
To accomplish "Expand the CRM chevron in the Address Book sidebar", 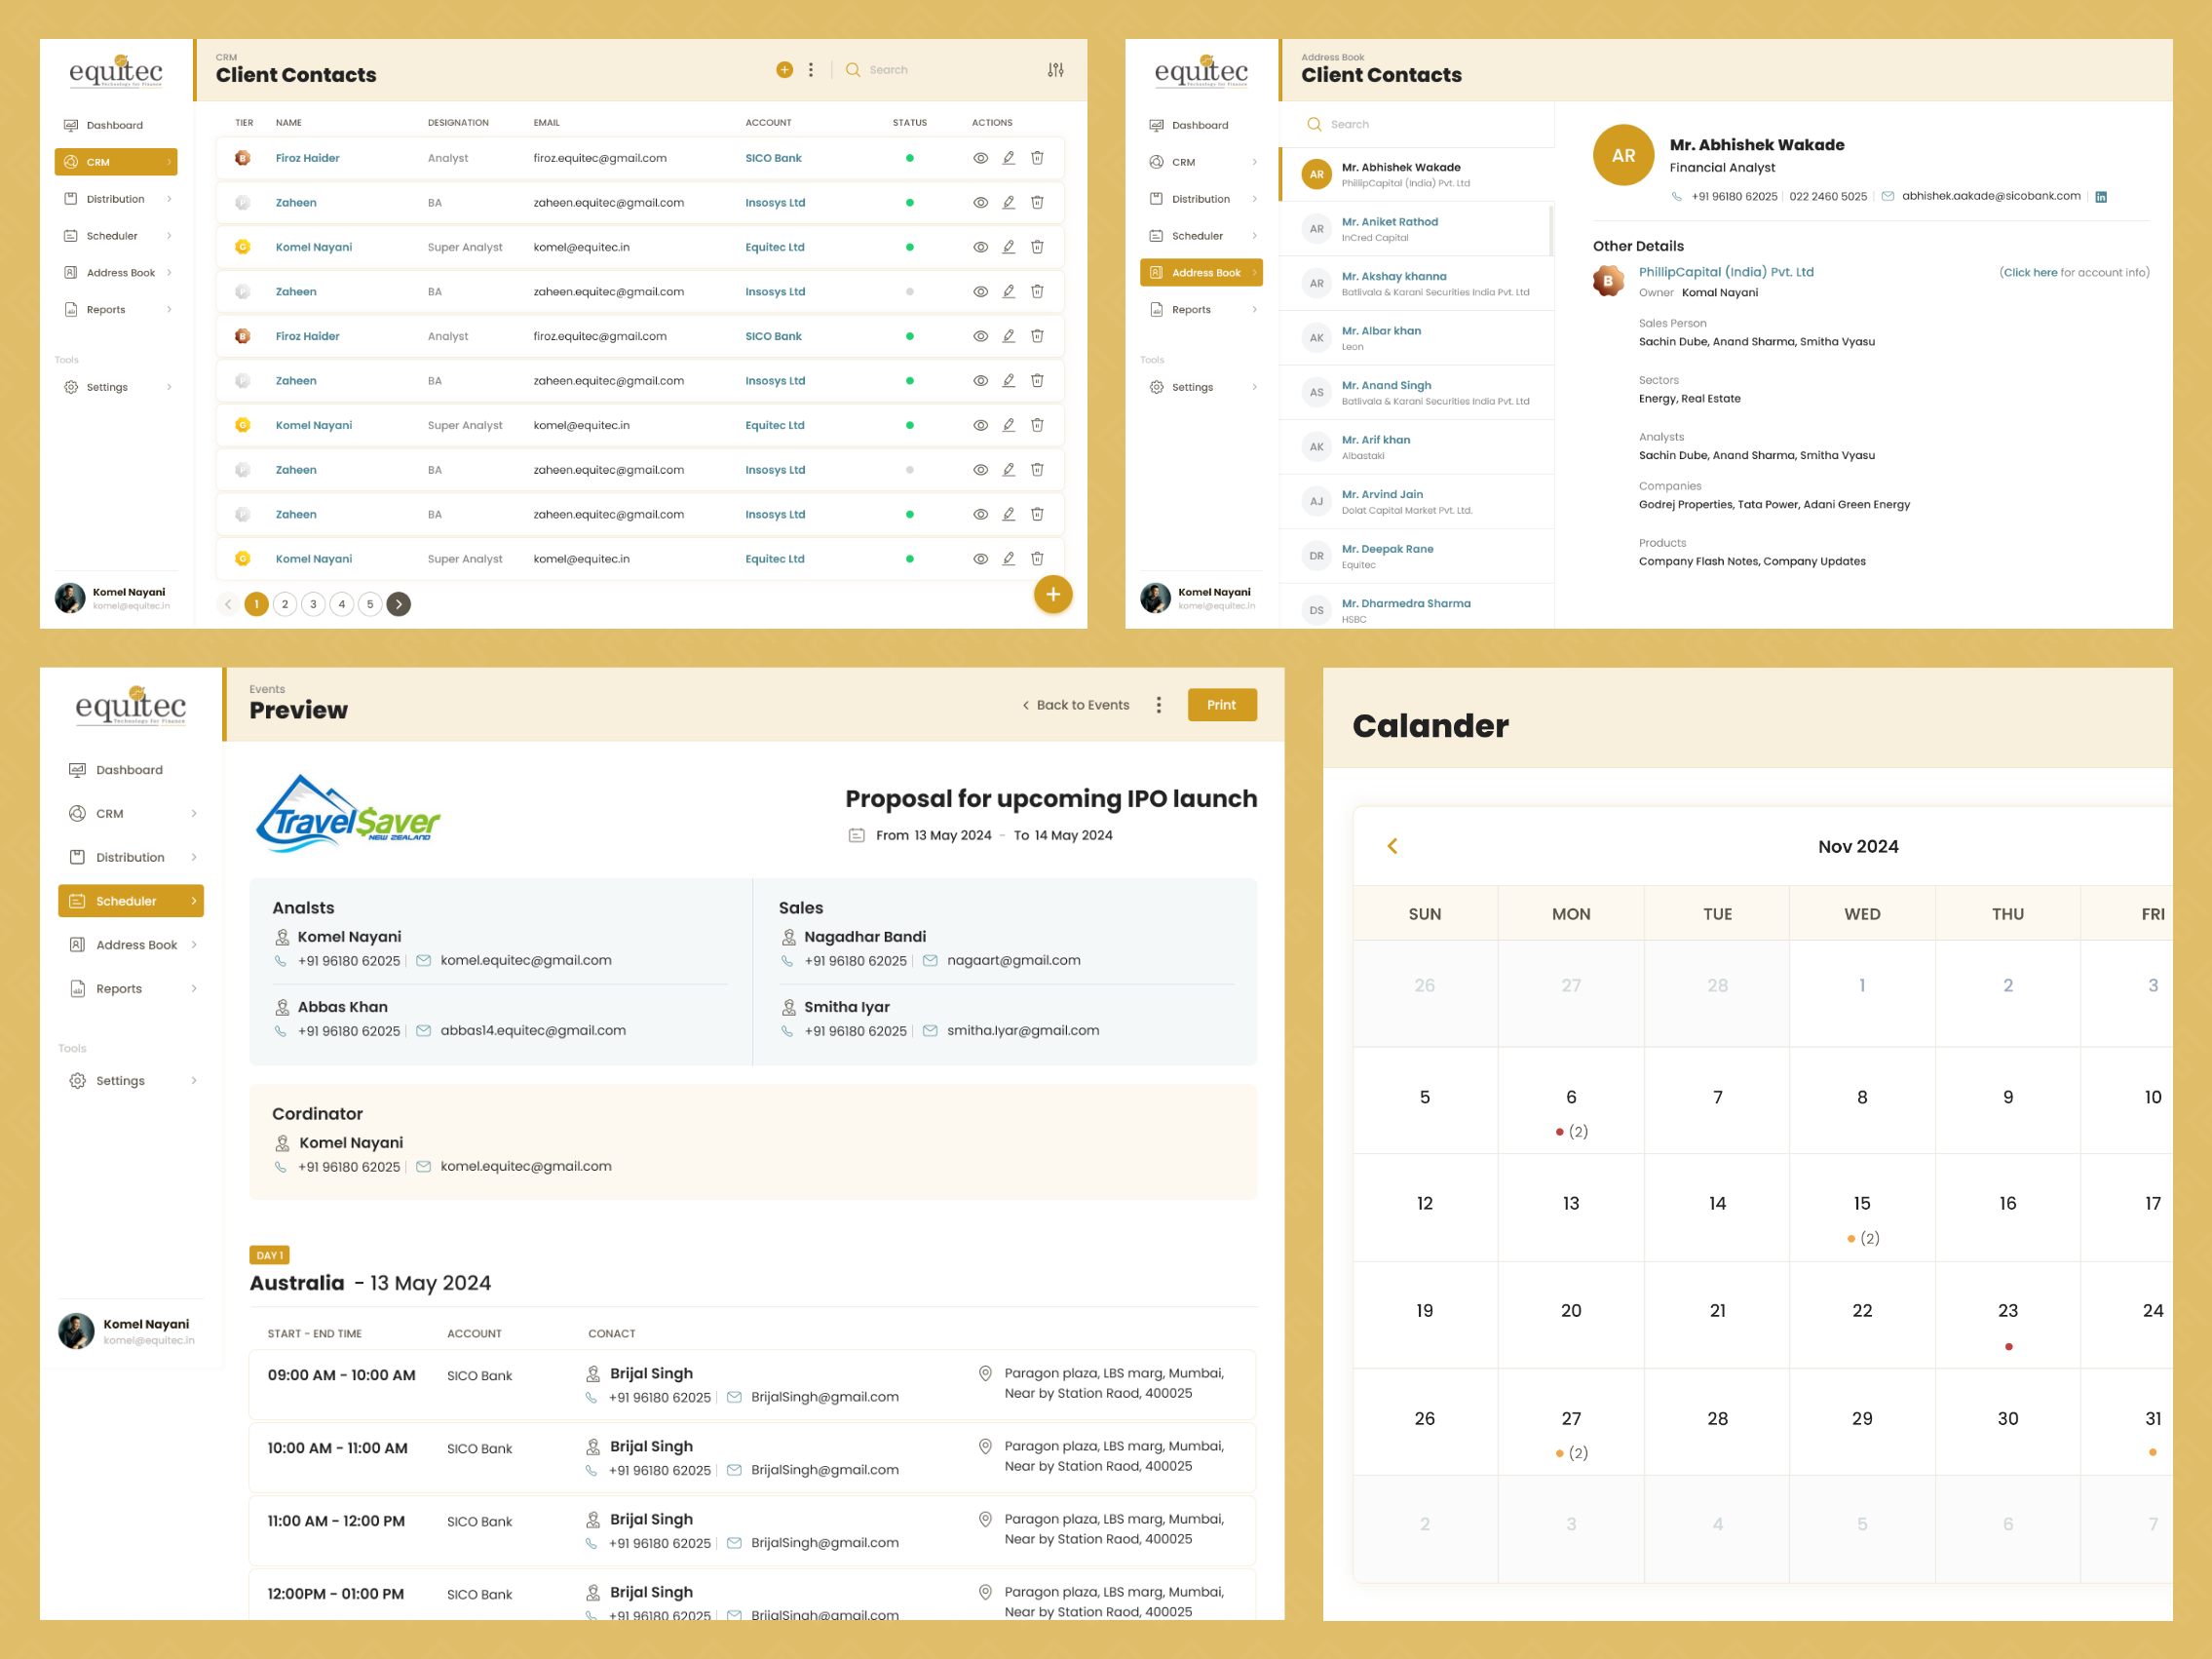I will (1255, 162).
